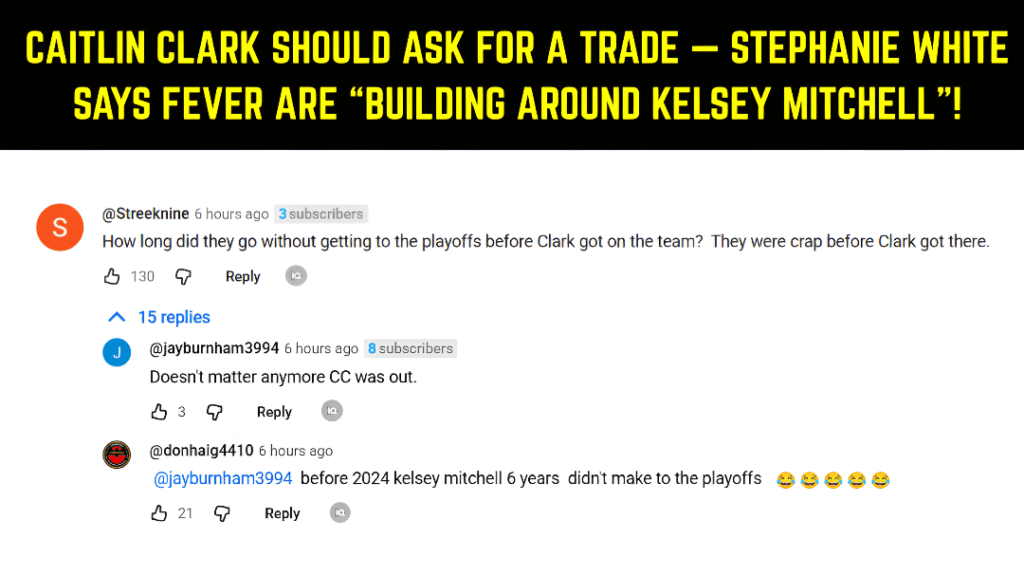
Task: Click Streeknine's orange S avatar
Action: [x=59, y=227]
